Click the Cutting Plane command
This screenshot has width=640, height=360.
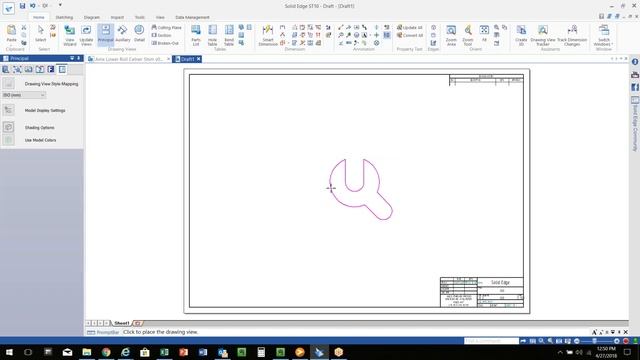tap(167, 27)
